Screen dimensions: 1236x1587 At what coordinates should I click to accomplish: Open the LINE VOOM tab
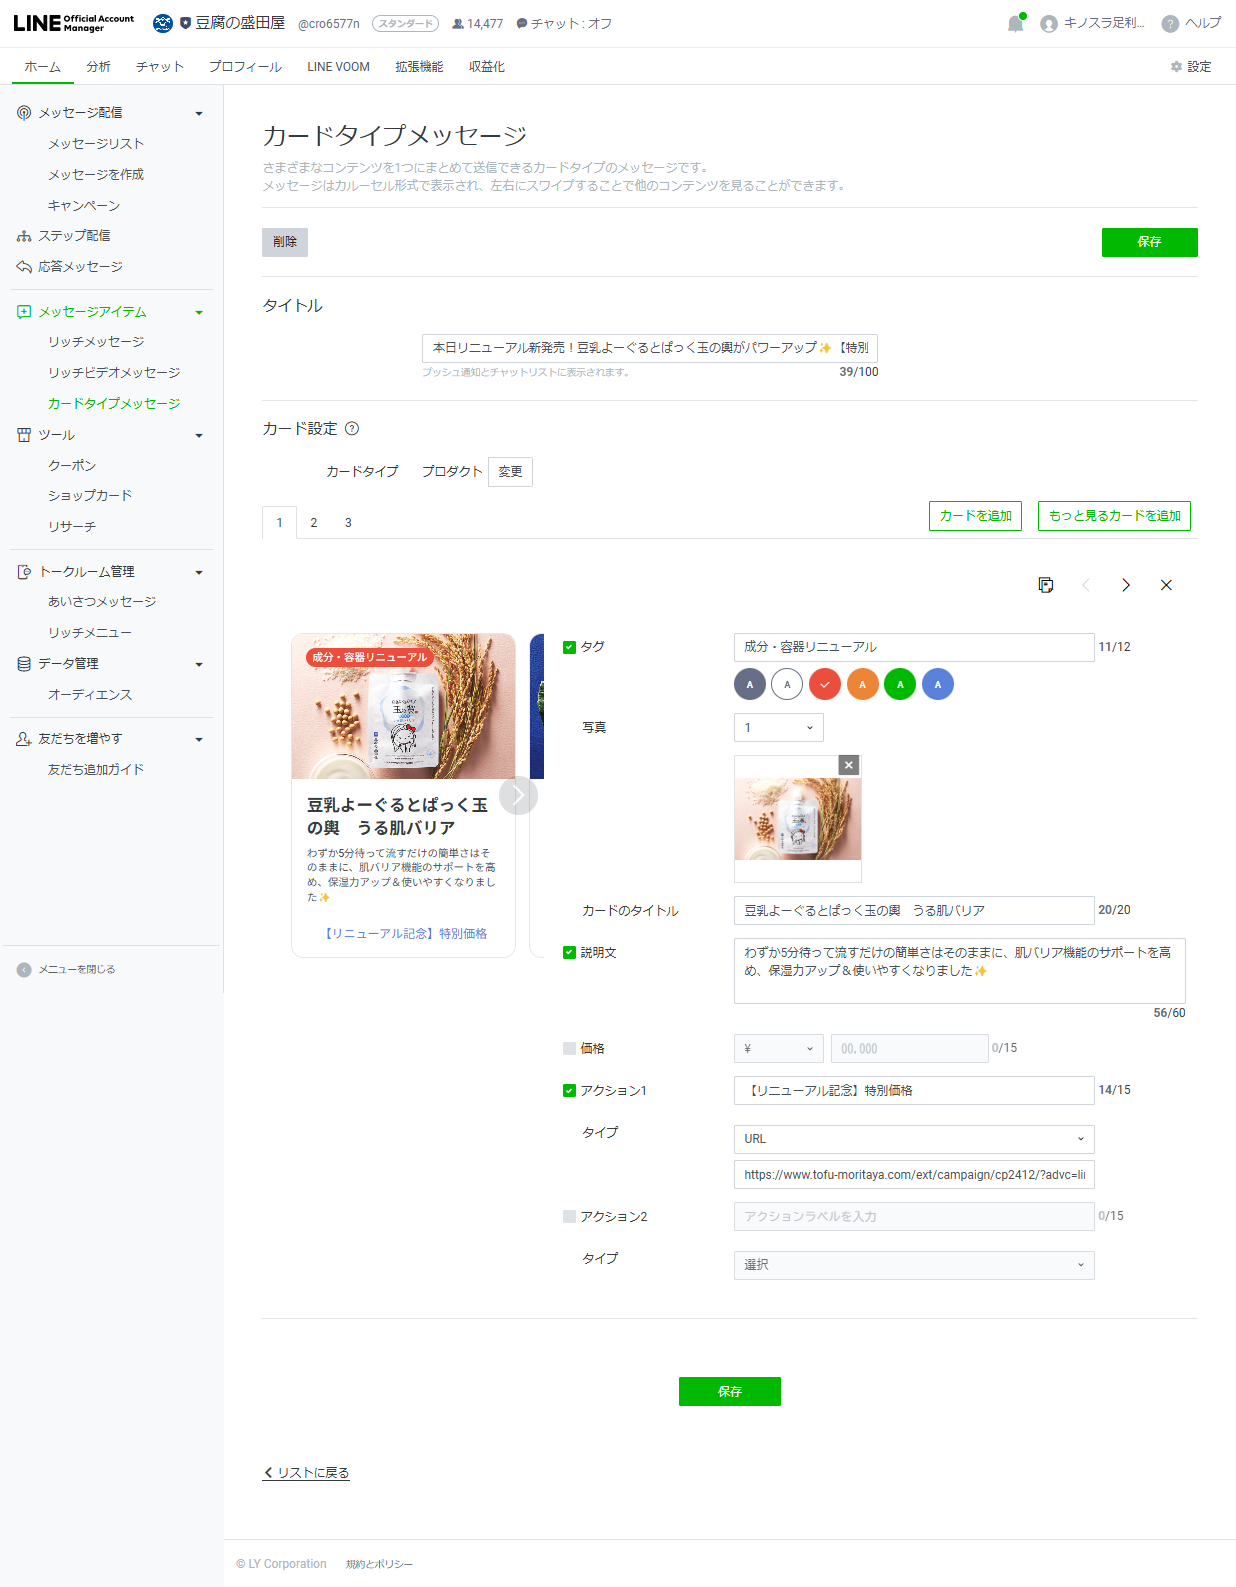(338, 67)
